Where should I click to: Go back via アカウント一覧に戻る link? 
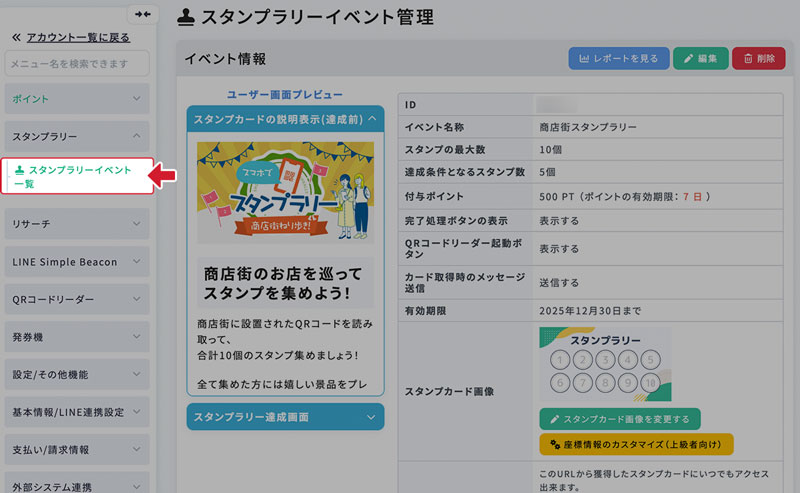click(78, 37)
